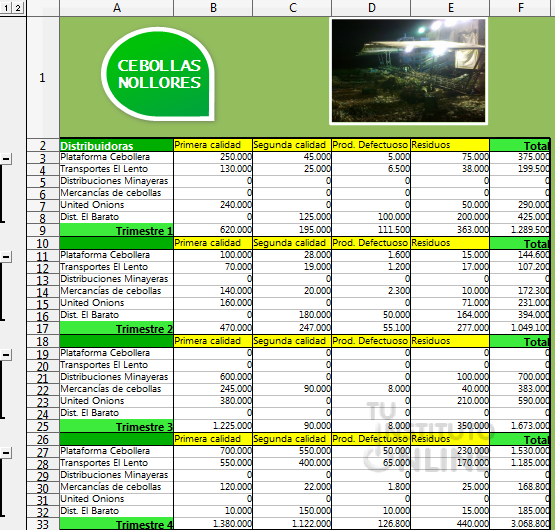Click the Cebollas Nollores logo shape
The width and height of the screenshot is (555, 530).
point(158,74)
